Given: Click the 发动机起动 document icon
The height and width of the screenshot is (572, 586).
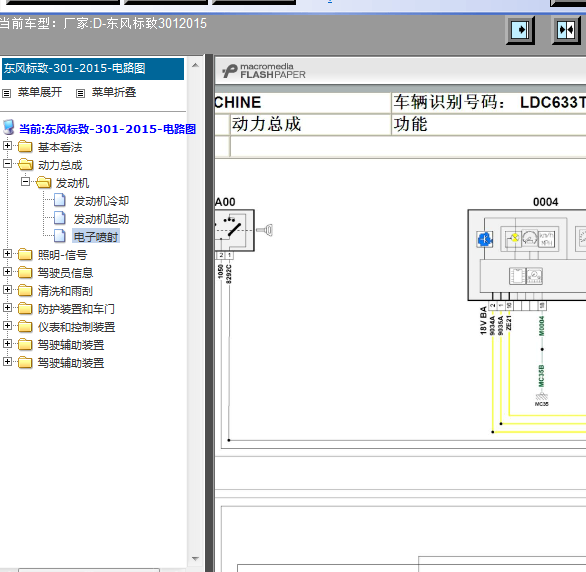Looking at the screenshot, I should point(60,218).
